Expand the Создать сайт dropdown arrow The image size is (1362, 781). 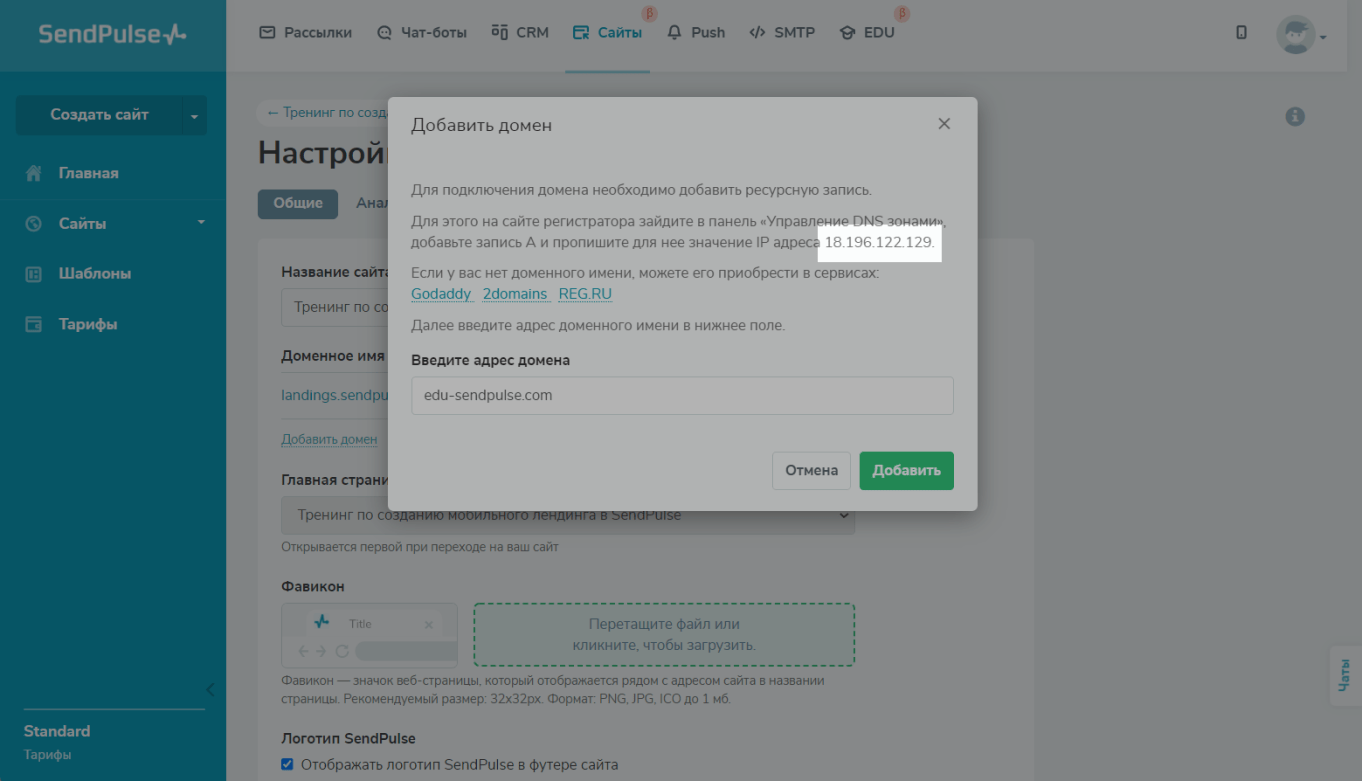194,116
